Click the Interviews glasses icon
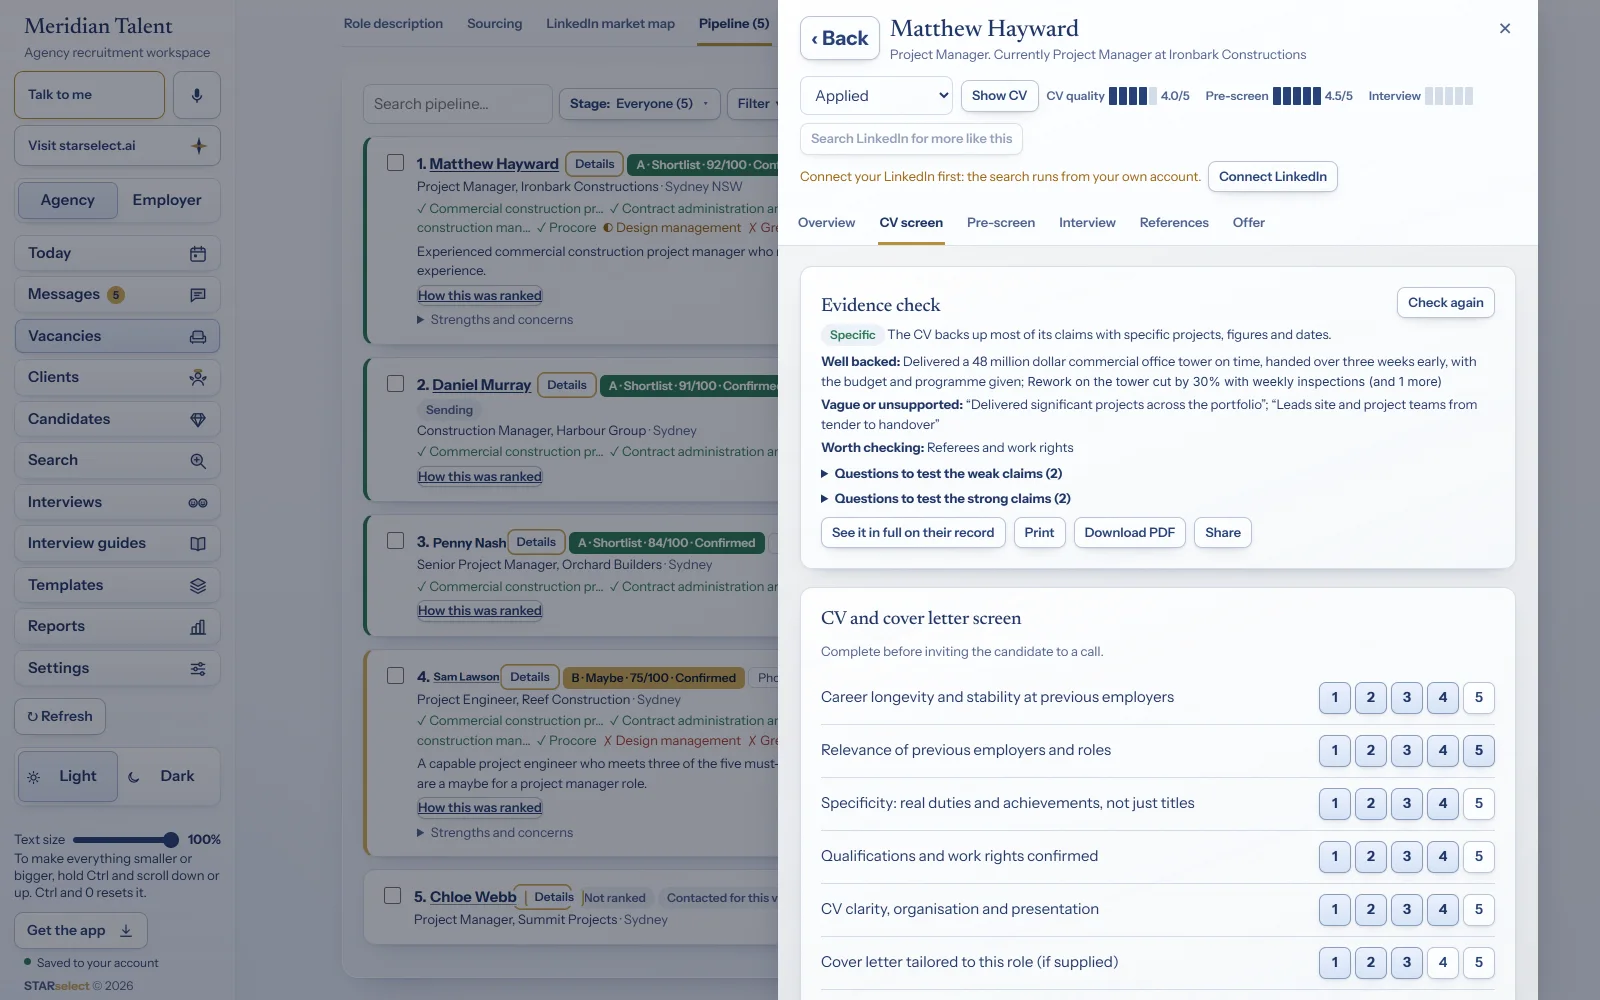 [x=198, y=503]
